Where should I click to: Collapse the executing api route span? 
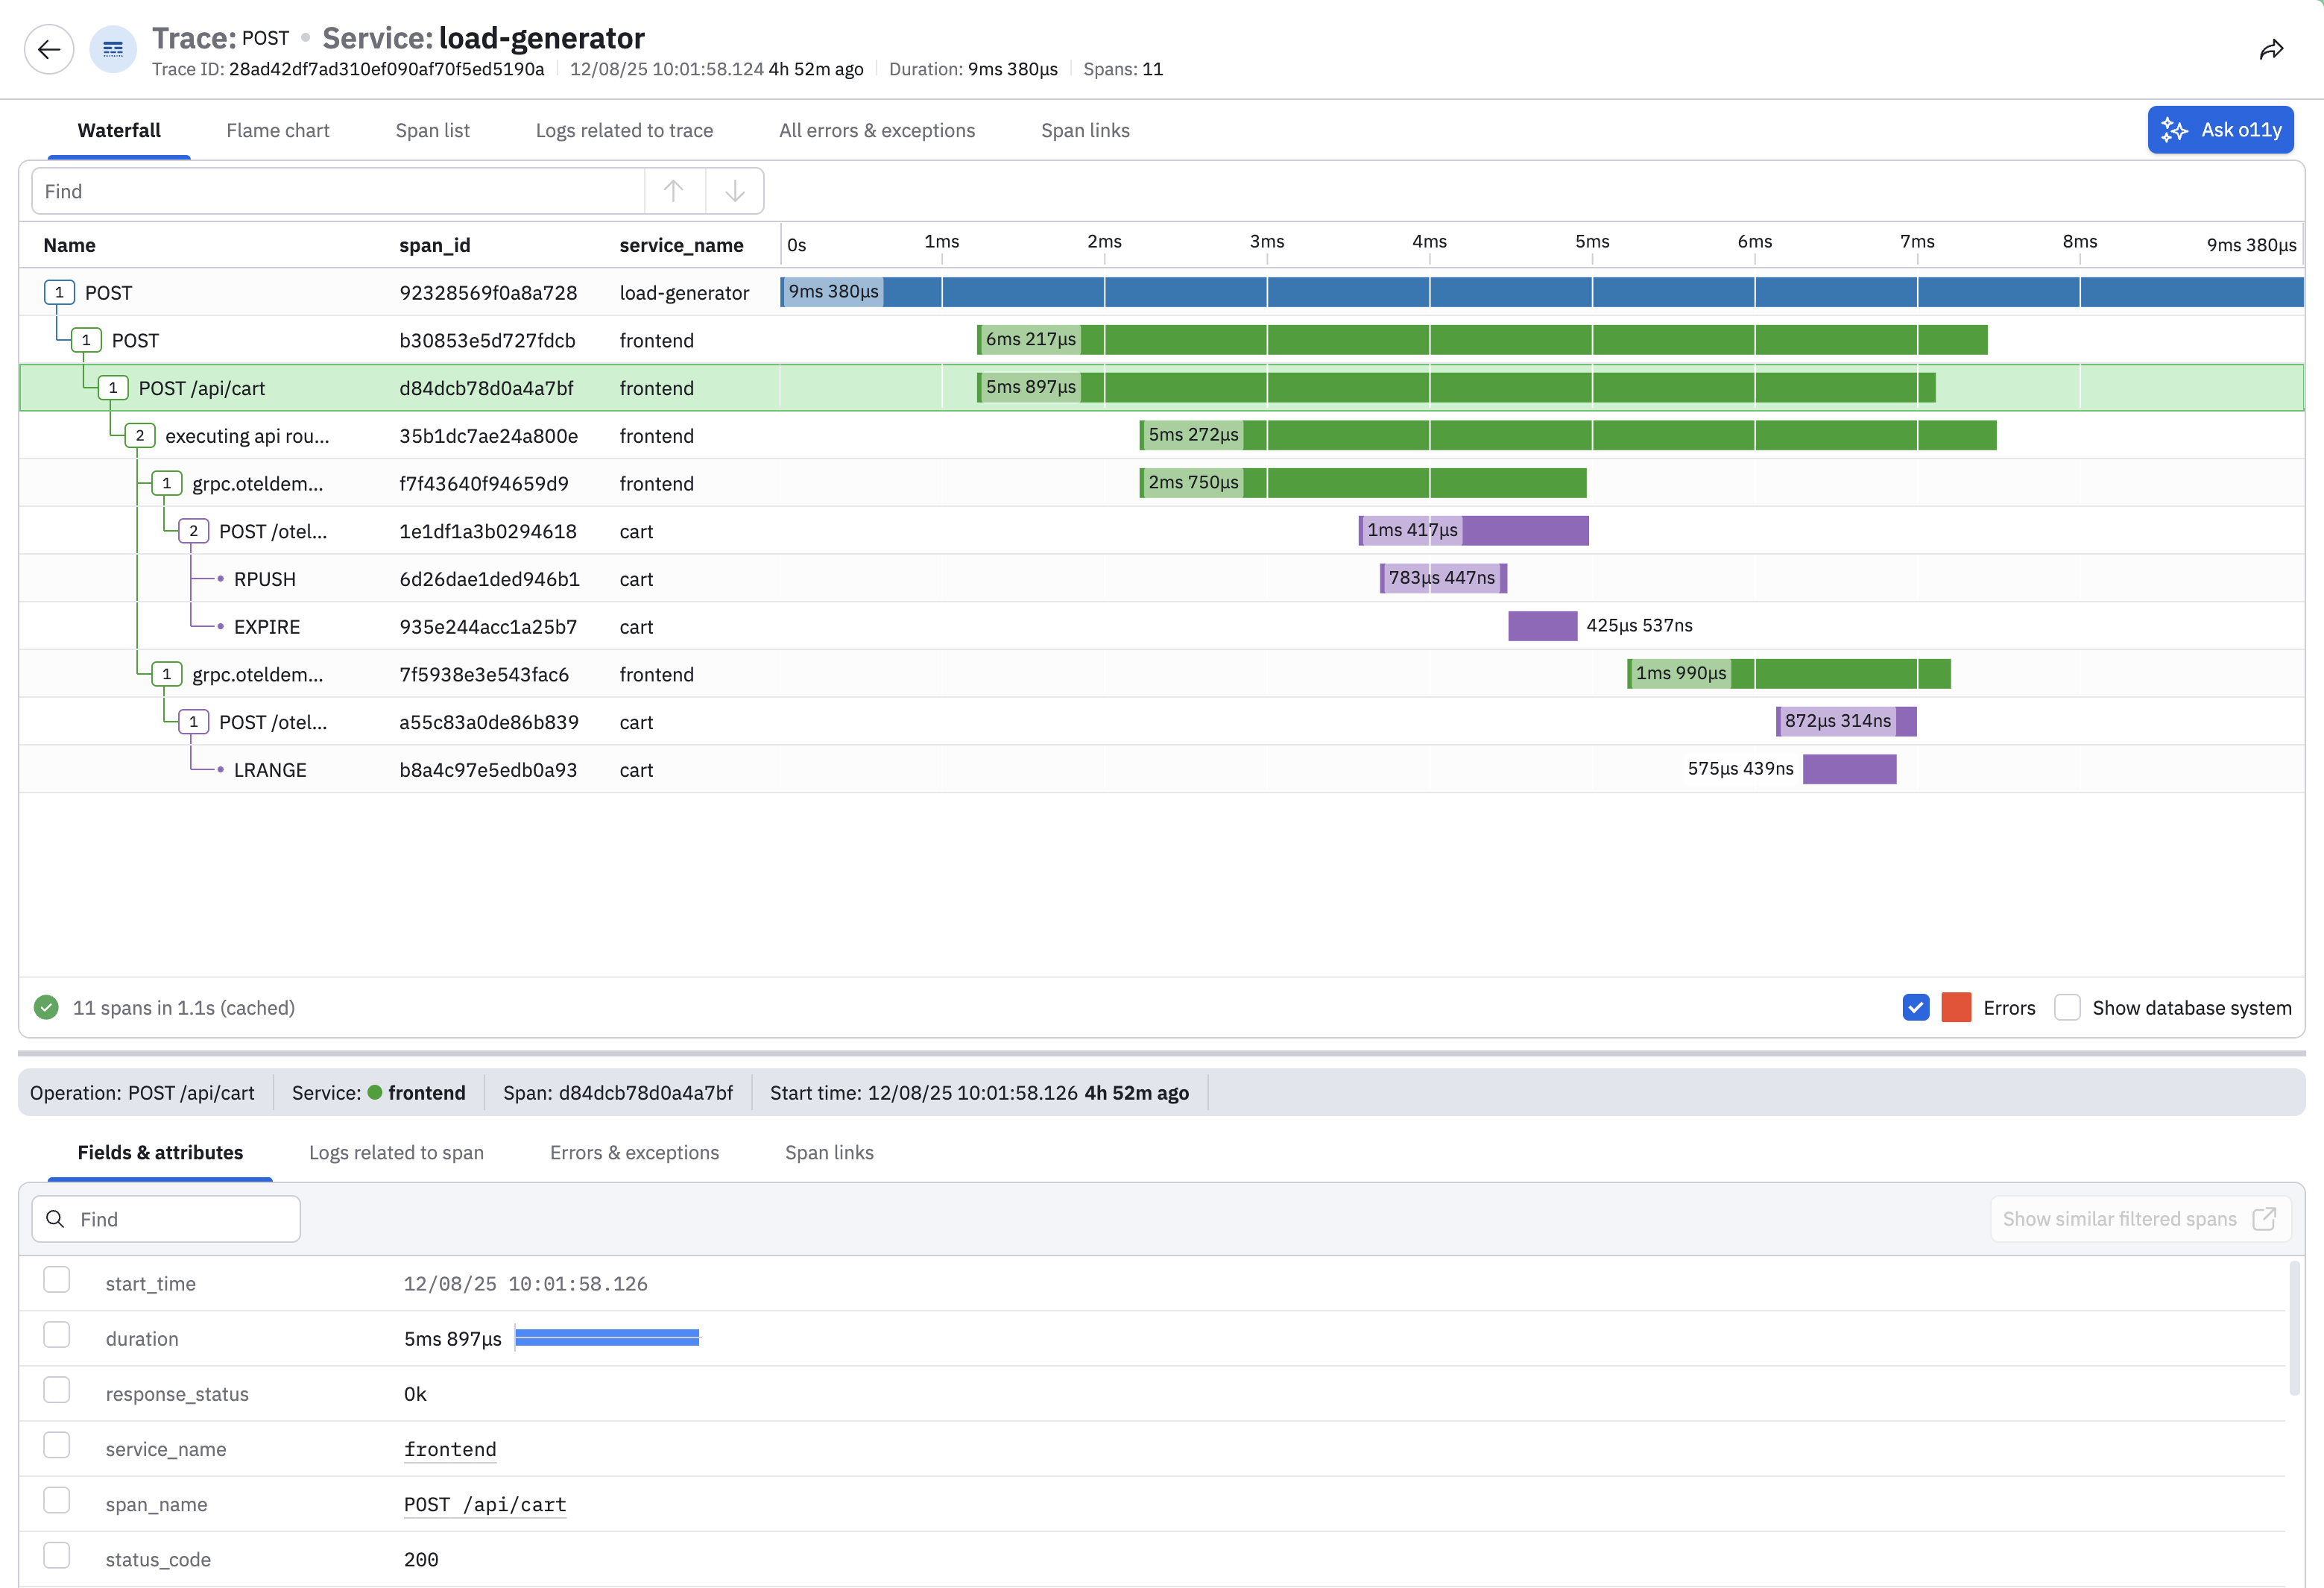pos(140,436)
